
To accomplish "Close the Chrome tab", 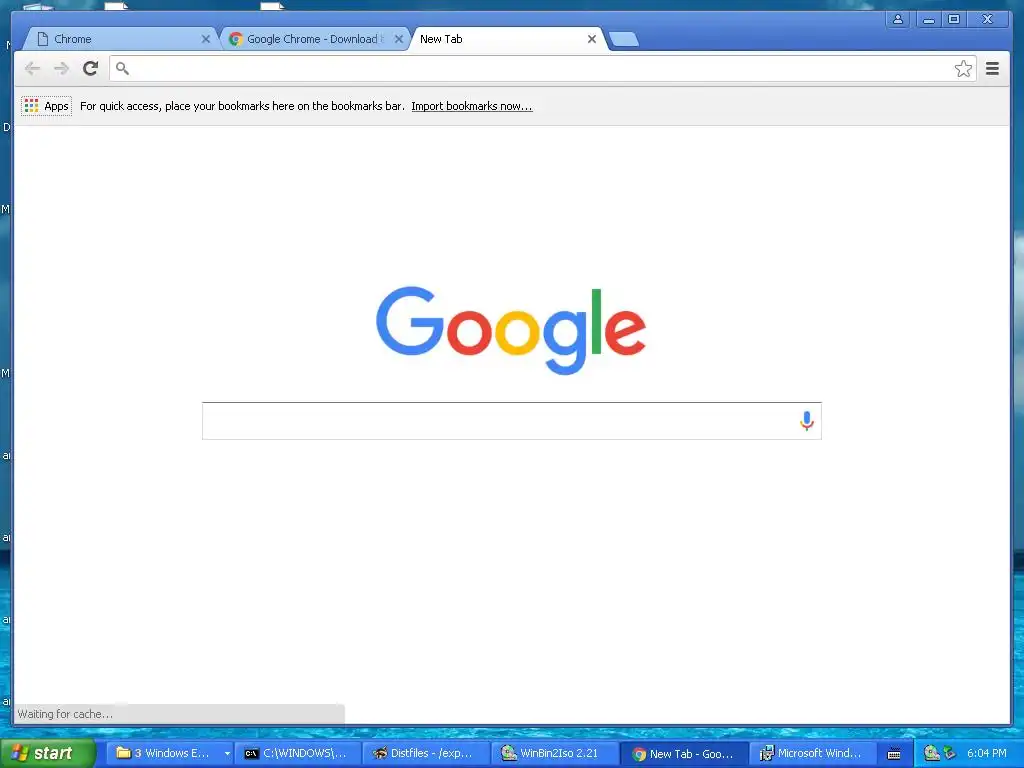I will 206,39.
